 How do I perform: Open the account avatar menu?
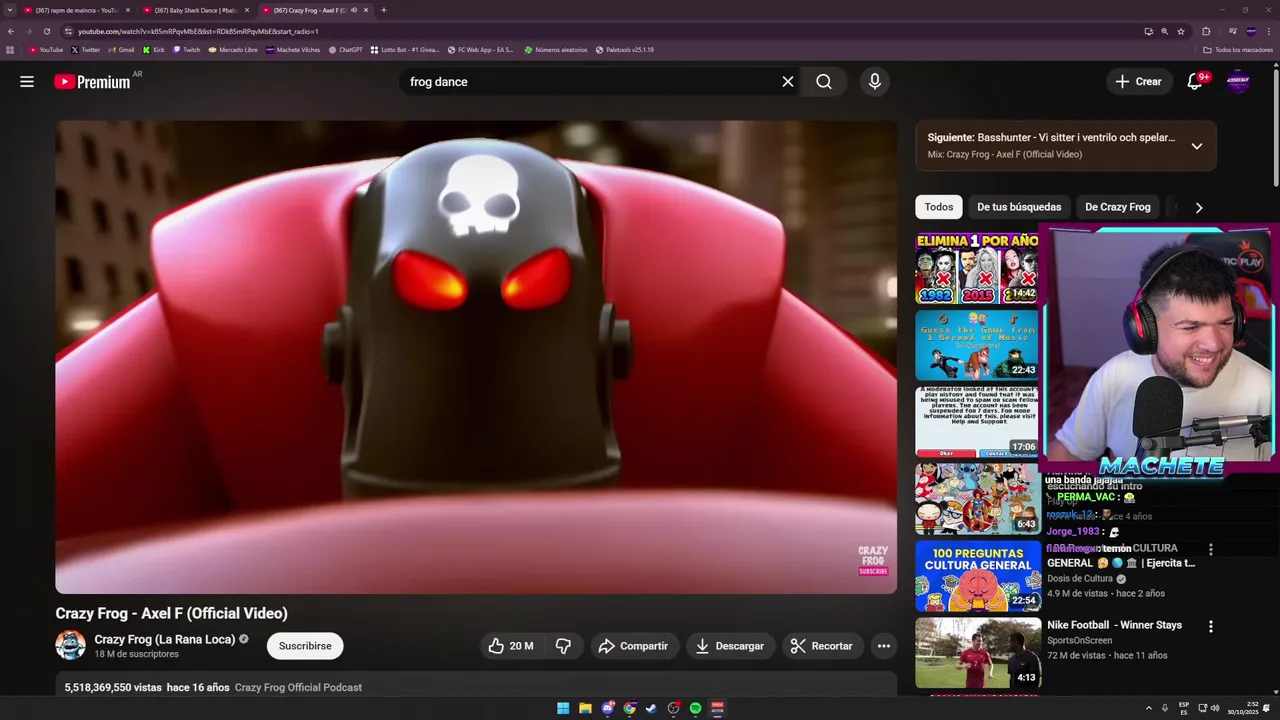tap(1238, 82)
